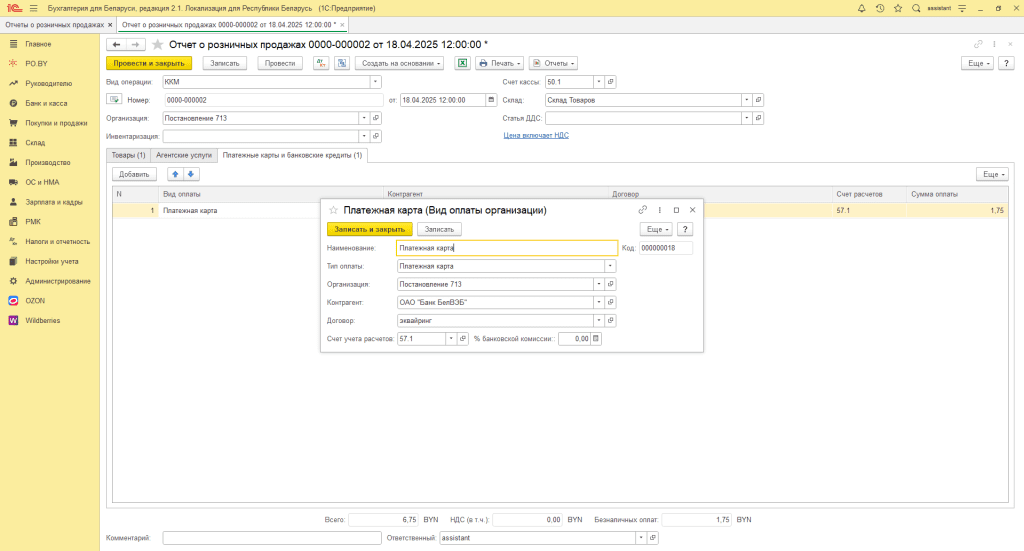Add the sales report to favorites with the star
This screenshot has width=1024, height=551.
click(157, 44)
